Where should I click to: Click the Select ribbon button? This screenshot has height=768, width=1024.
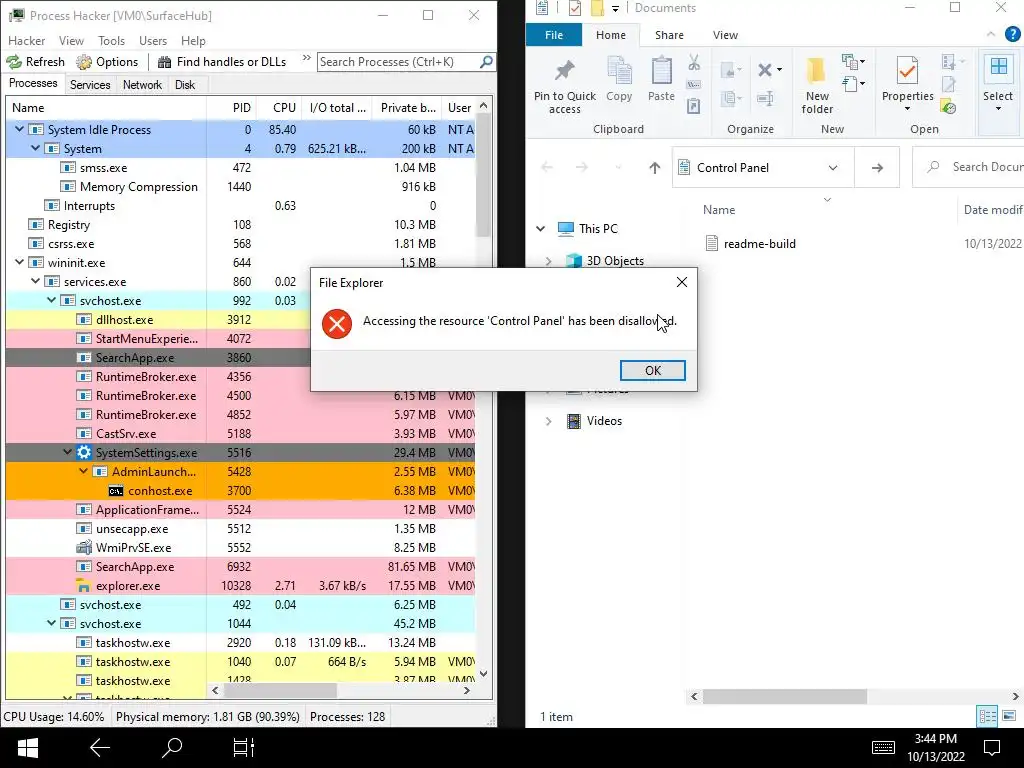point(998,84)
